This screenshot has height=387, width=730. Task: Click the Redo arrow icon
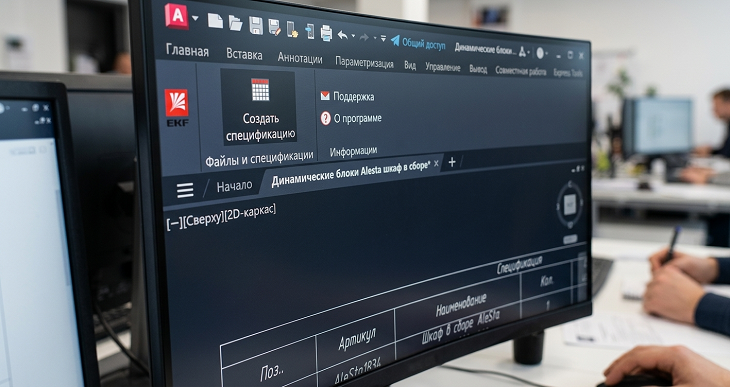364,37
